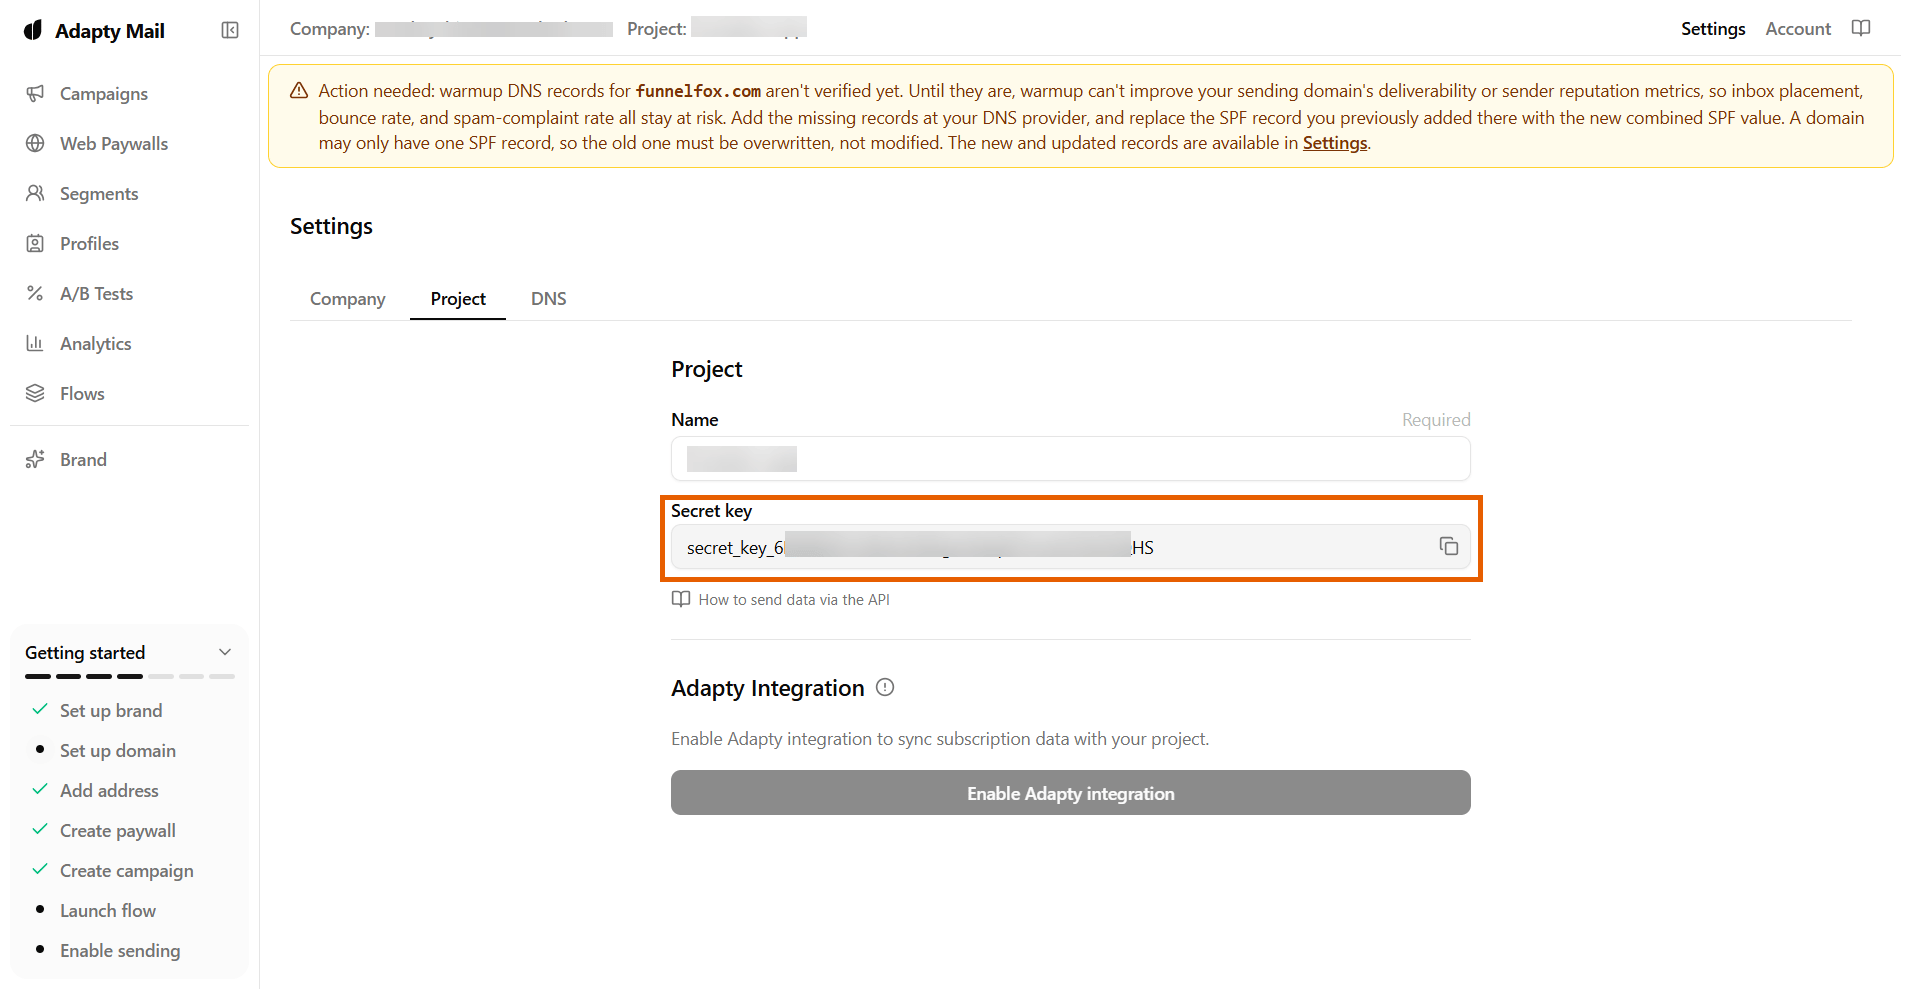Click the Create campaign checkmark
The image size is (1920, 989).
[40, 869]
